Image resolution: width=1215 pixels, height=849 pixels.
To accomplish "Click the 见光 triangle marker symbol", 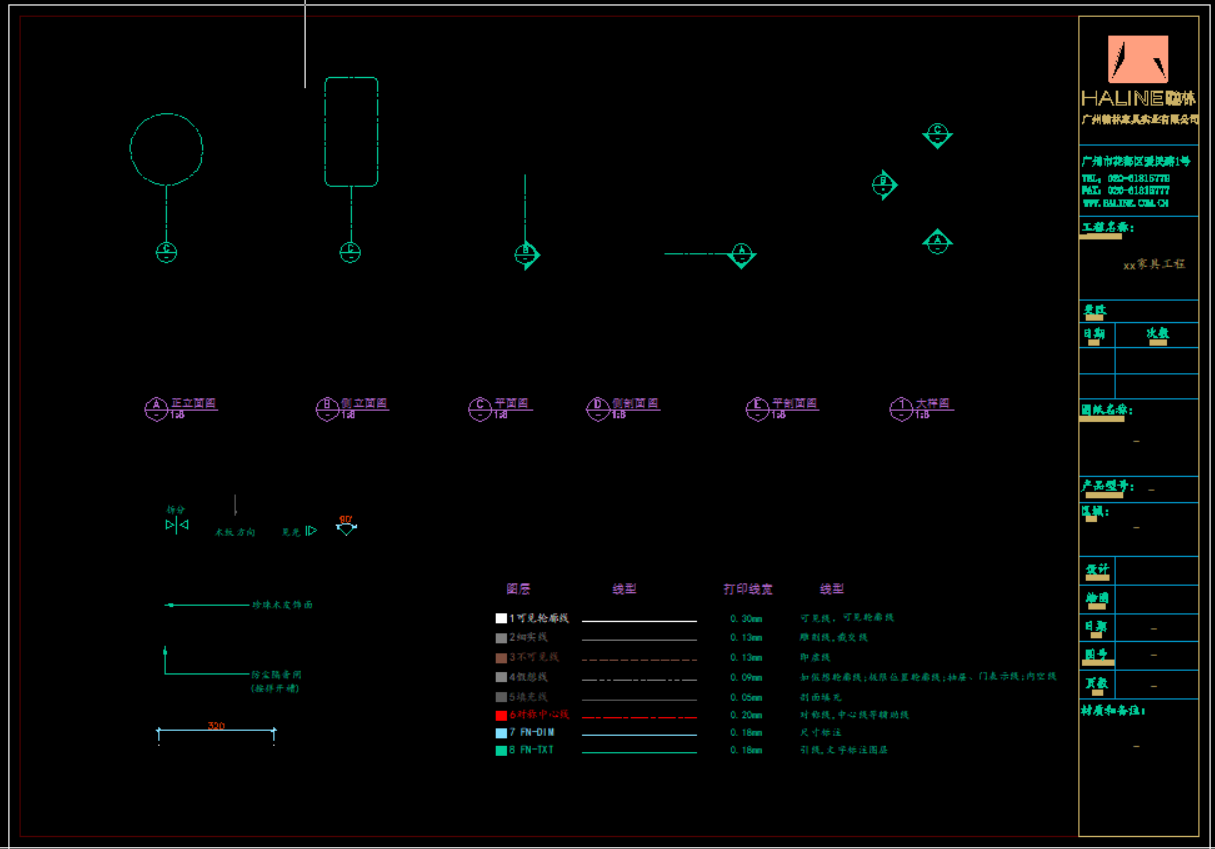I will pos(310,531).
